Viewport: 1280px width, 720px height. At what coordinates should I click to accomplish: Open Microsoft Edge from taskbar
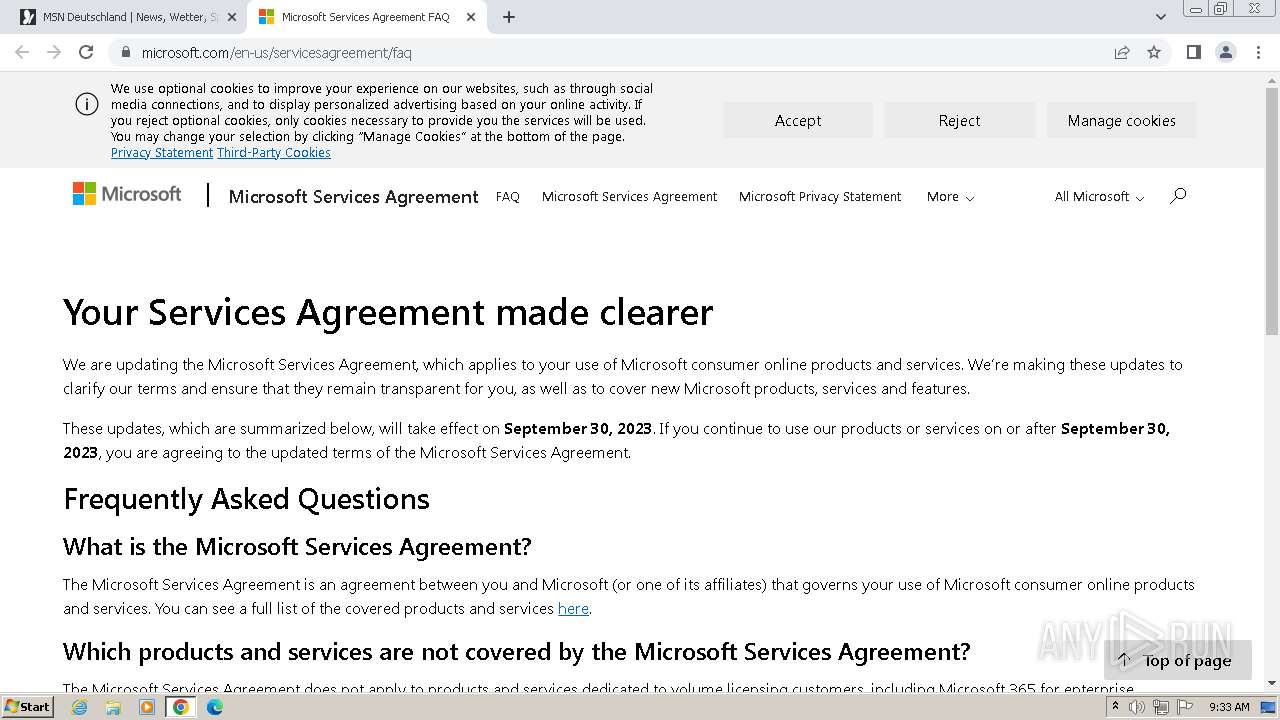point(215,707)
